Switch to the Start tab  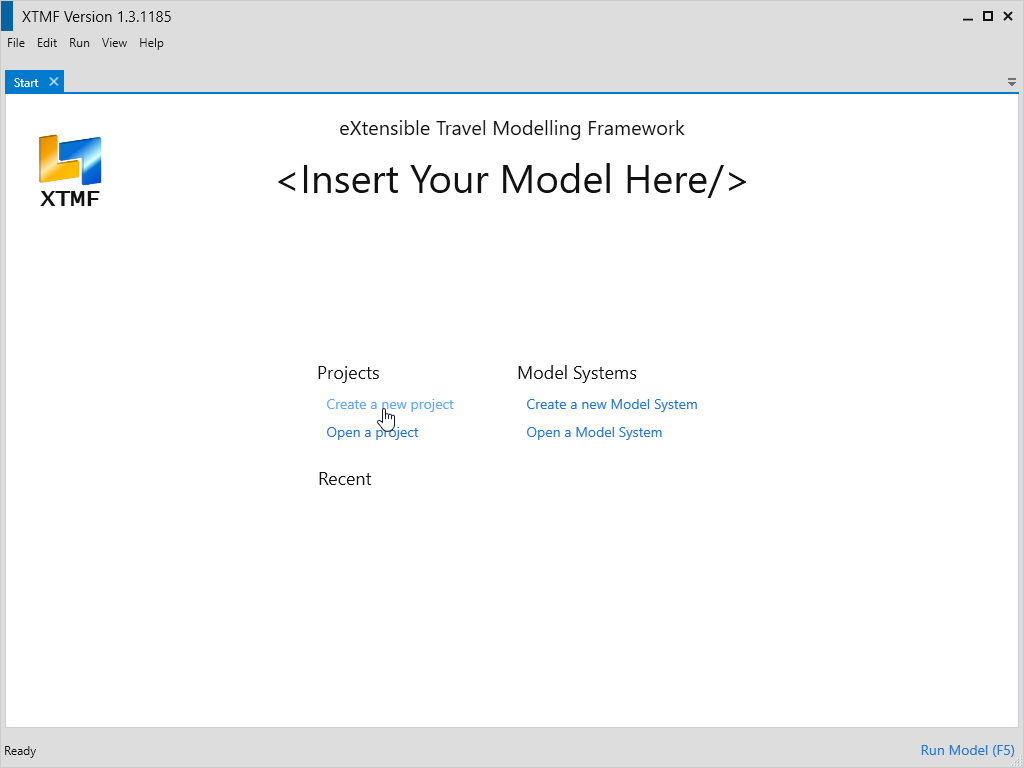coord(26,83)
